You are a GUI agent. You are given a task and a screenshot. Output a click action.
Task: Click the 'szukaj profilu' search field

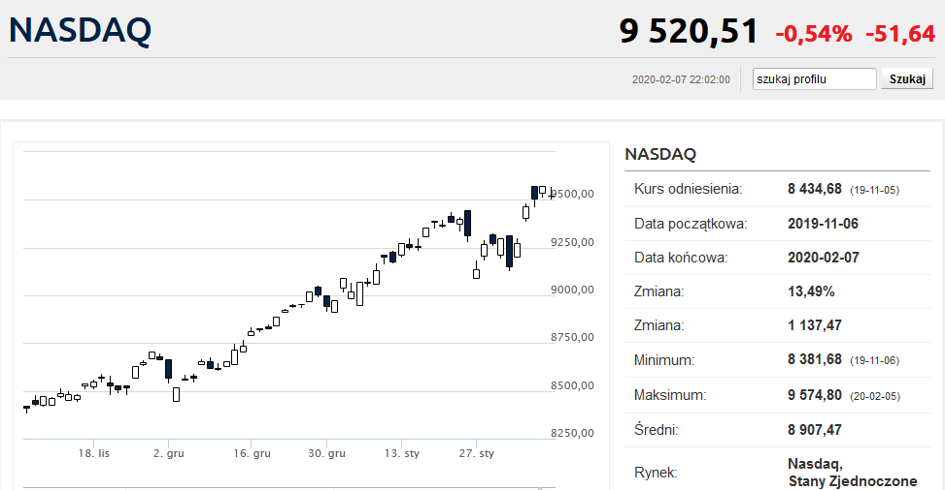(x=814, y=79)
